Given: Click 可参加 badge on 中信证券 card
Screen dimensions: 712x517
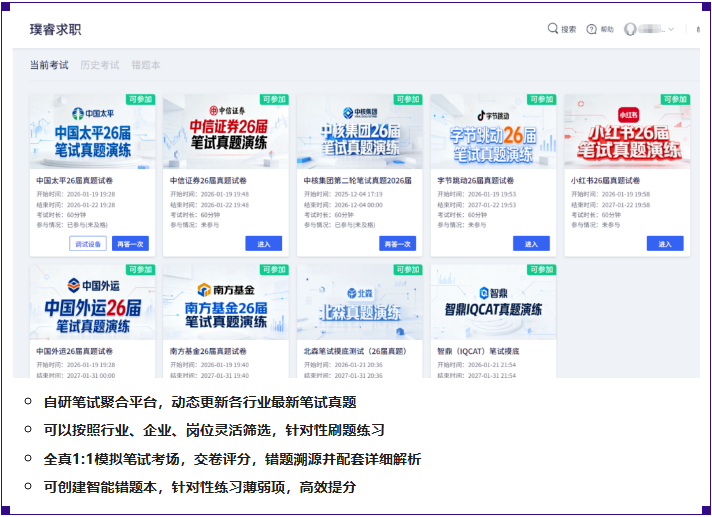Looking at the screenshot, I should (274, 99).
